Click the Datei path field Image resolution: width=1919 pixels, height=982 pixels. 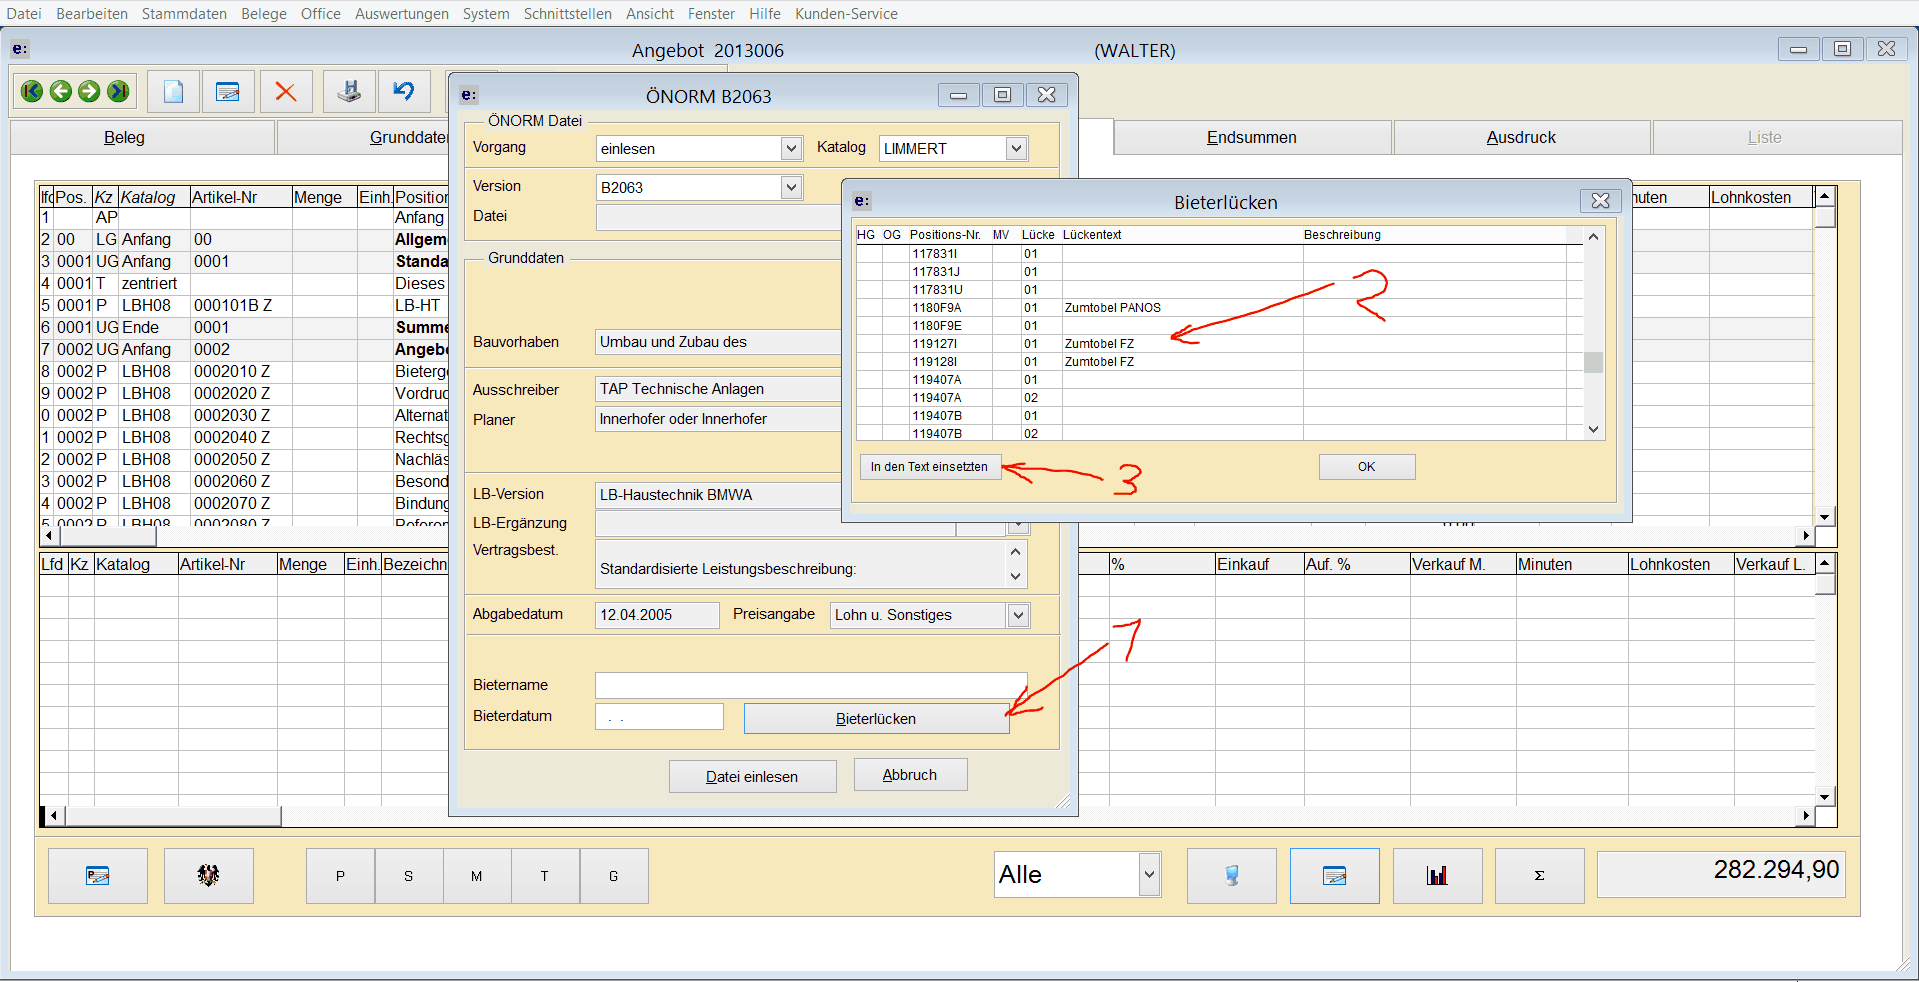point(718,217)
